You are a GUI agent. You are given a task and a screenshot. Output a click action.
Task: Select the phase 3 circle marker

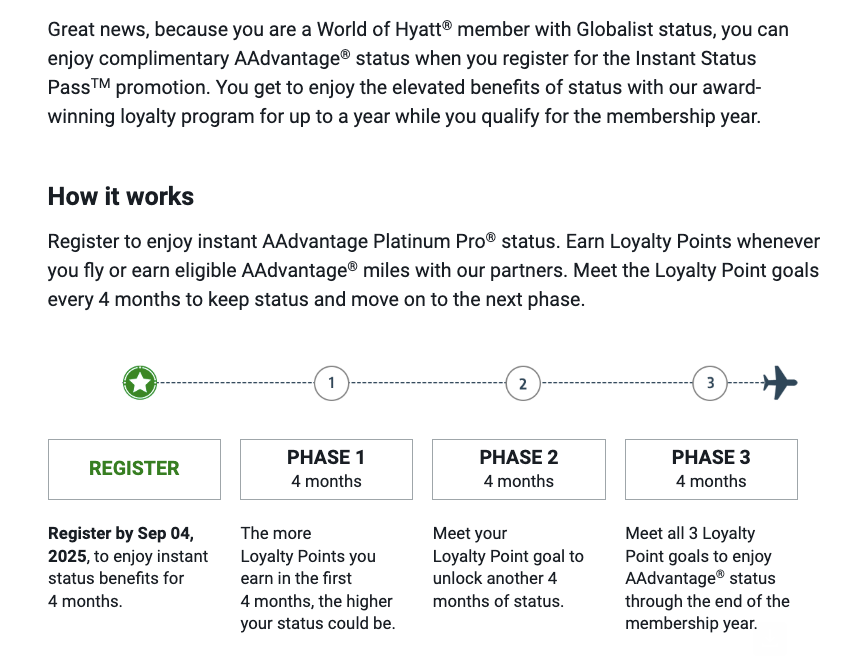710,383
